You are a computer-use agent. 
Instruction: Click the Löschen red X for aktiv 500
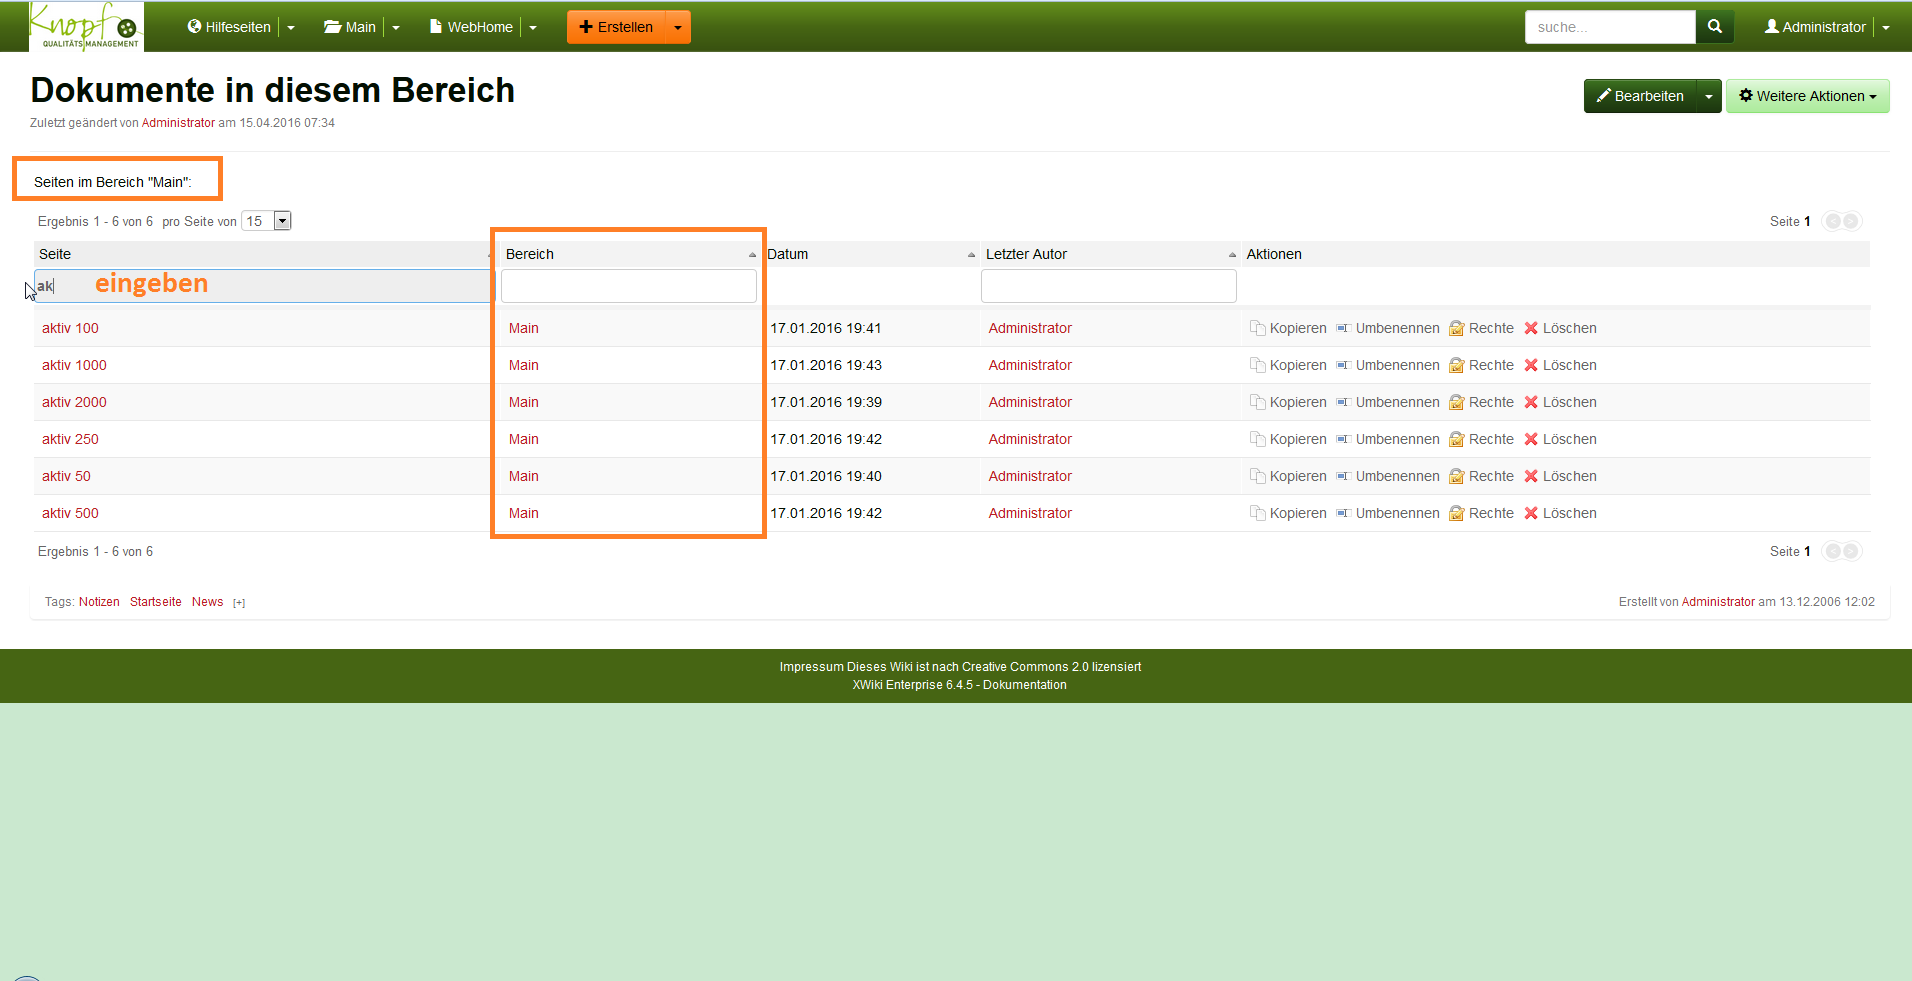1530,513
